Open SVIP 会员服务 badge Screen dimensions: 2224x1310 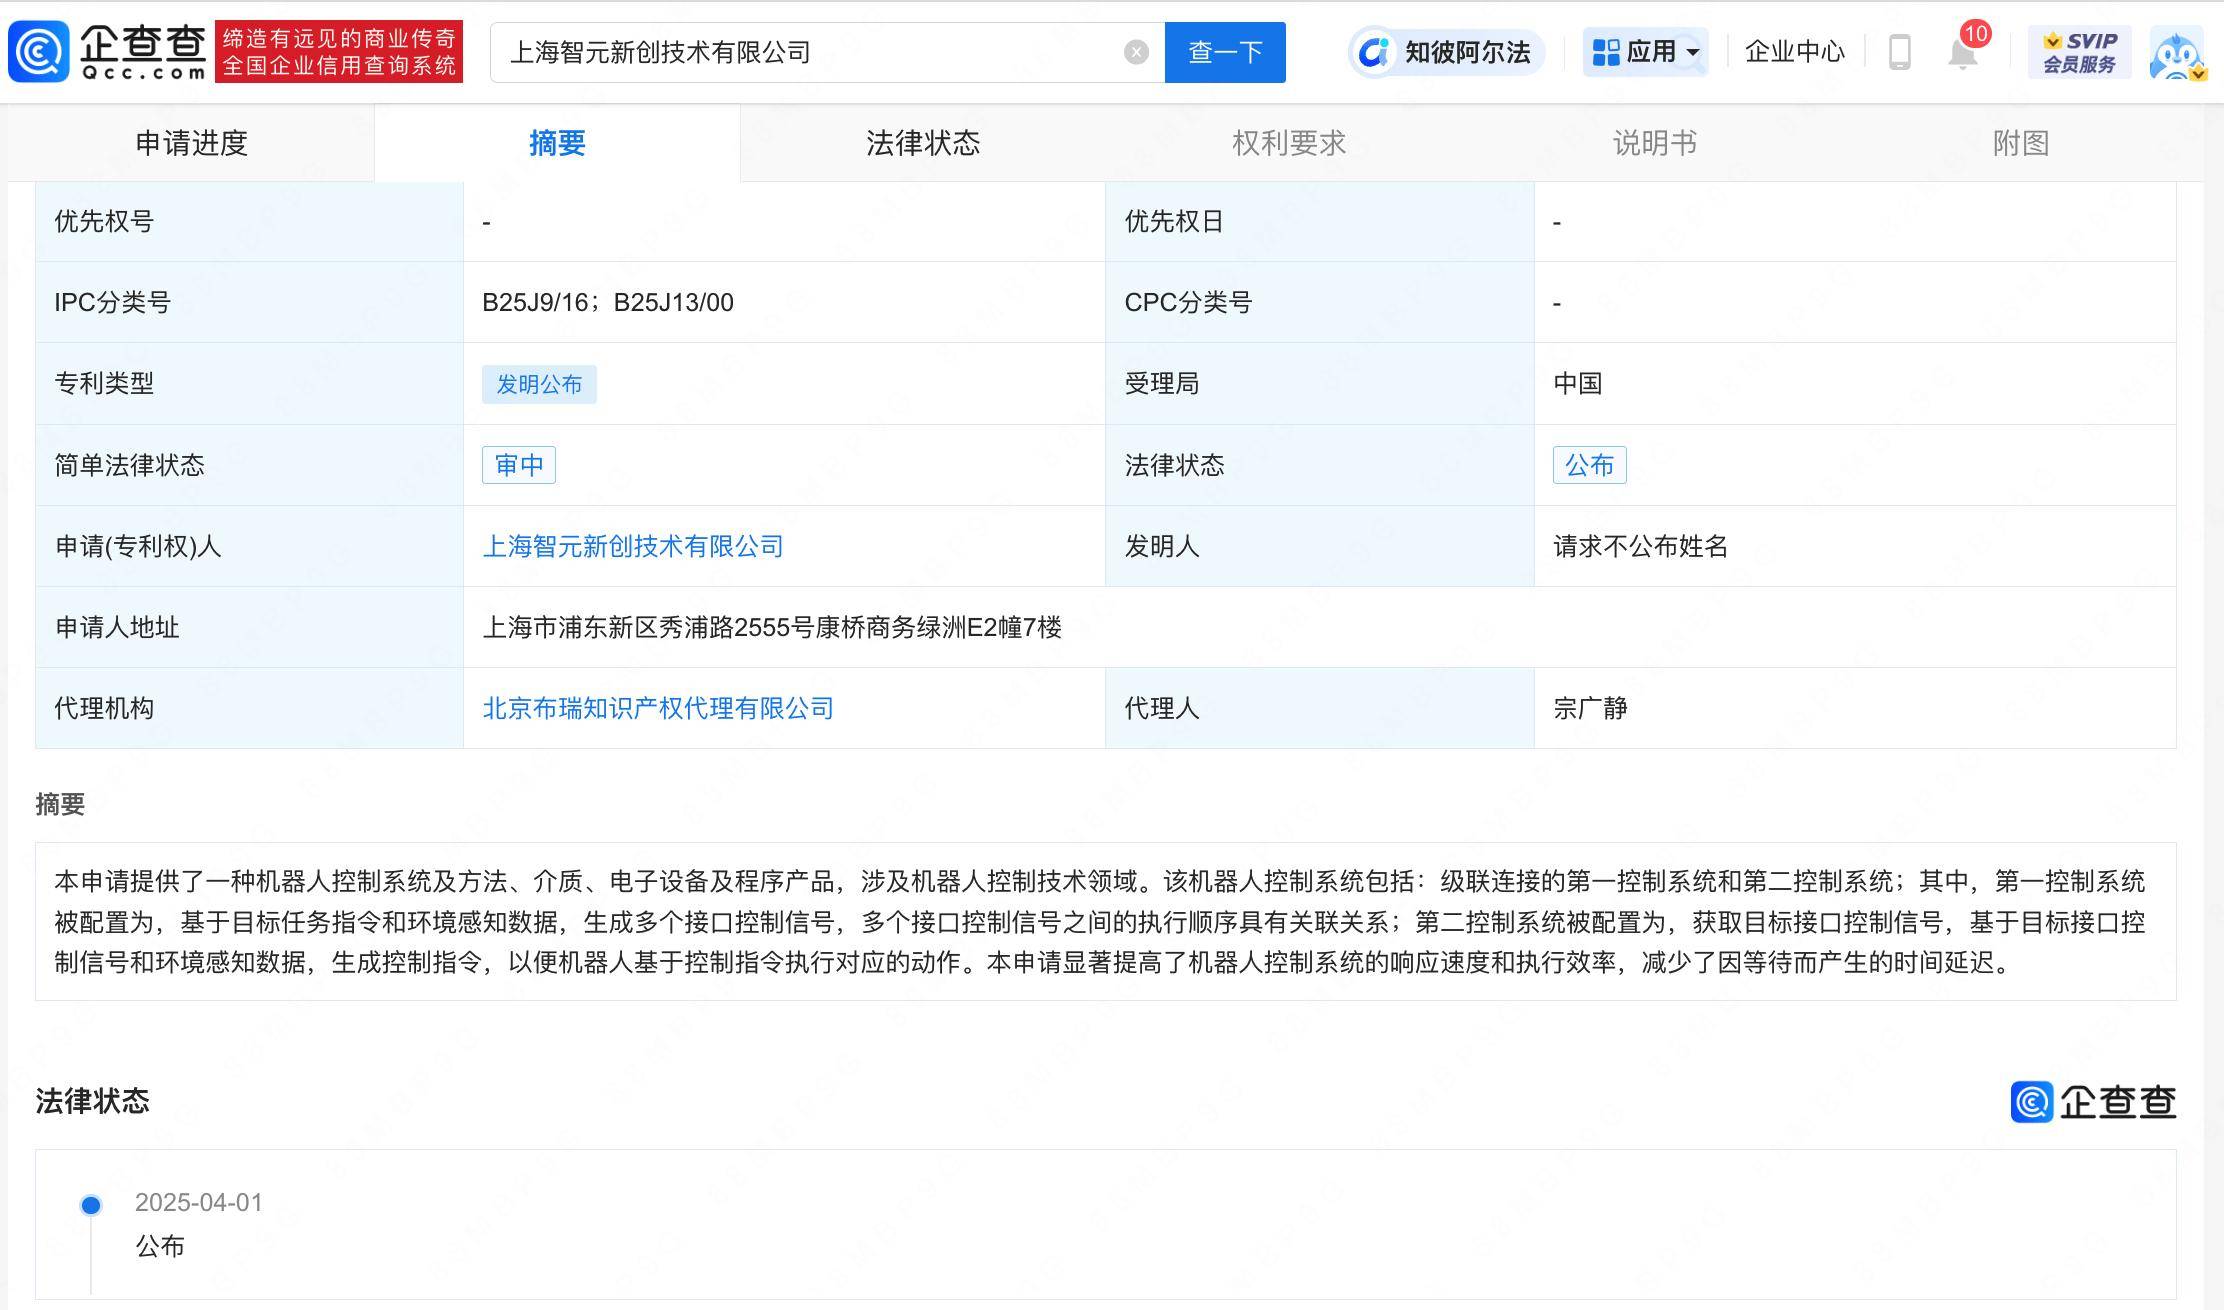point(2079,52)
